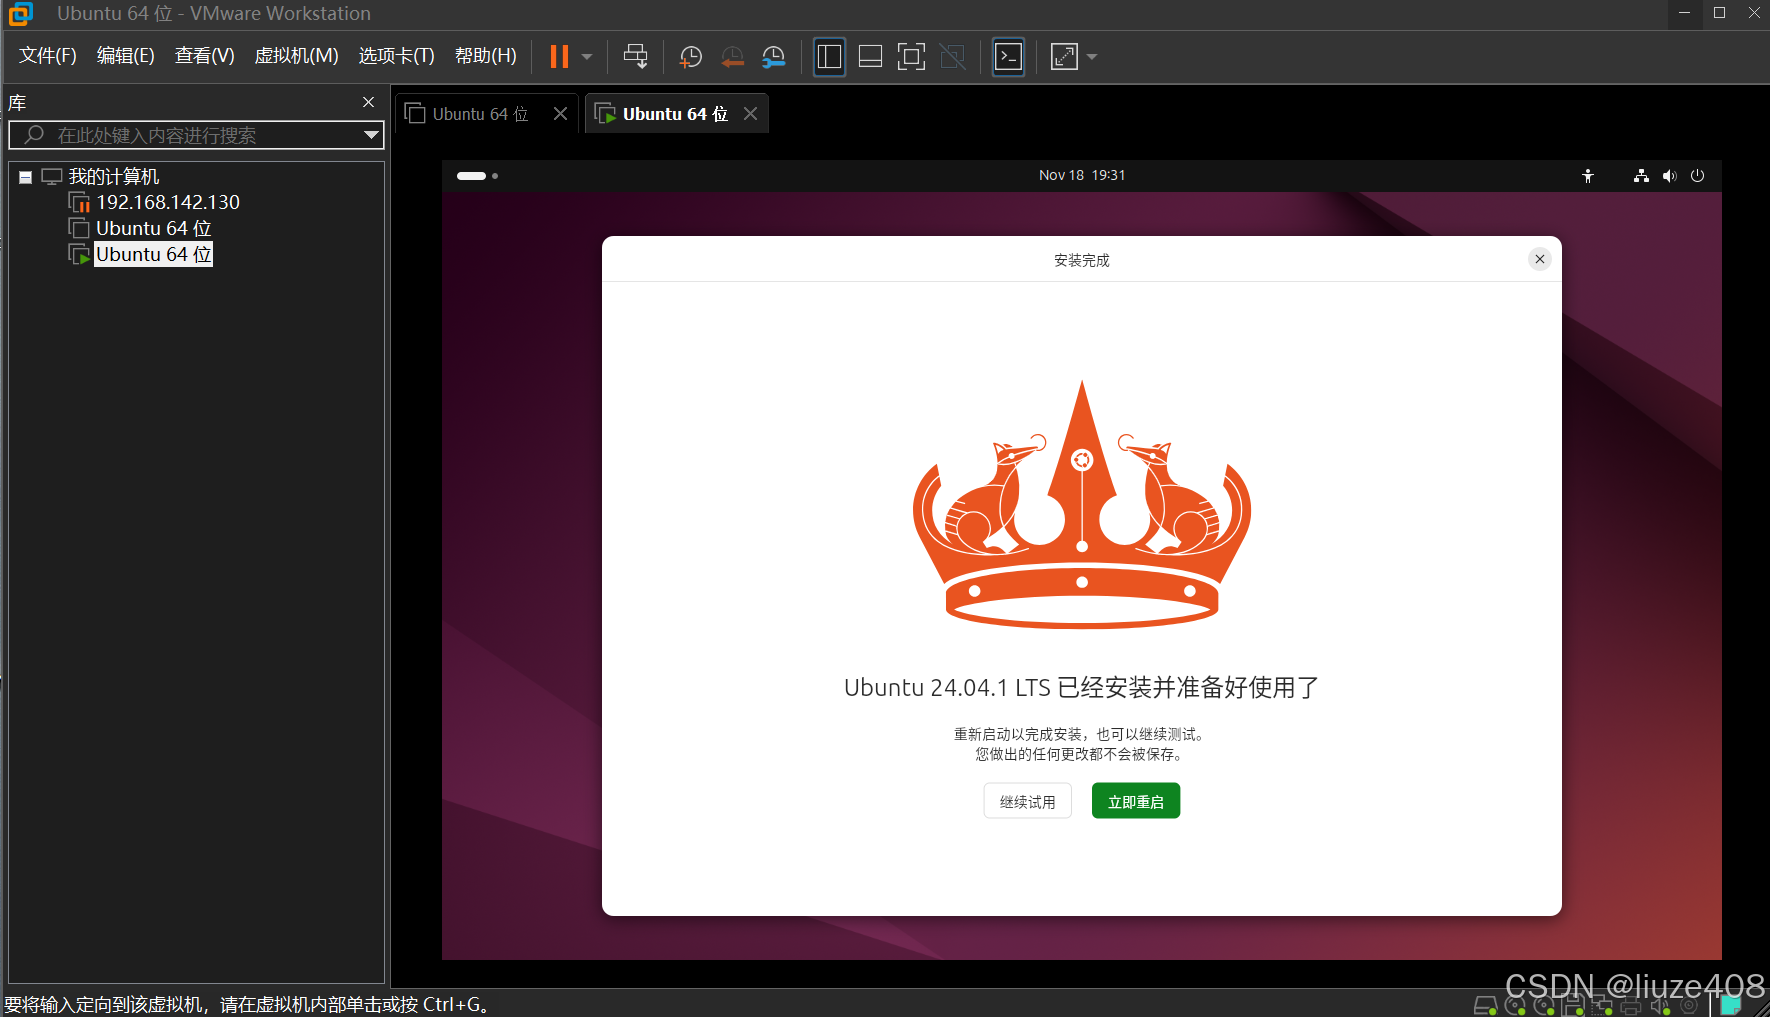The width and height of the screenshot is (1770, 1017).
Task: Open the Ubuntu power menu icon
Action: pos(1697,176)
